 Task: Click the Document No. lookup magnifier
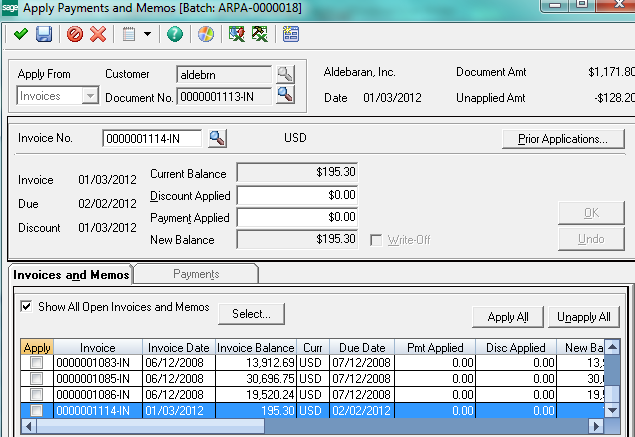tap(286, 95)
